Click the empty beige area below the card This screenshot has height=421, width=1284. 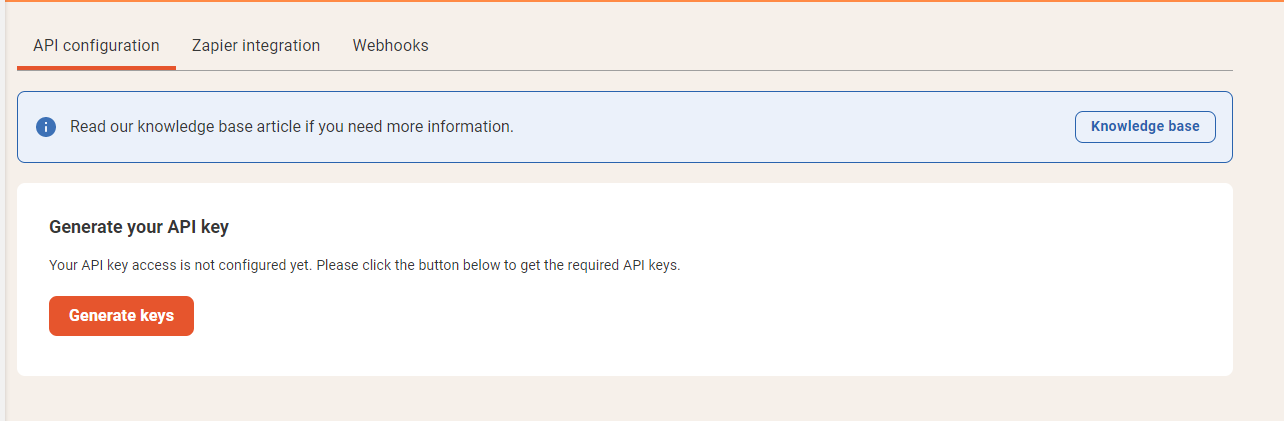click(x=640, y=398)
